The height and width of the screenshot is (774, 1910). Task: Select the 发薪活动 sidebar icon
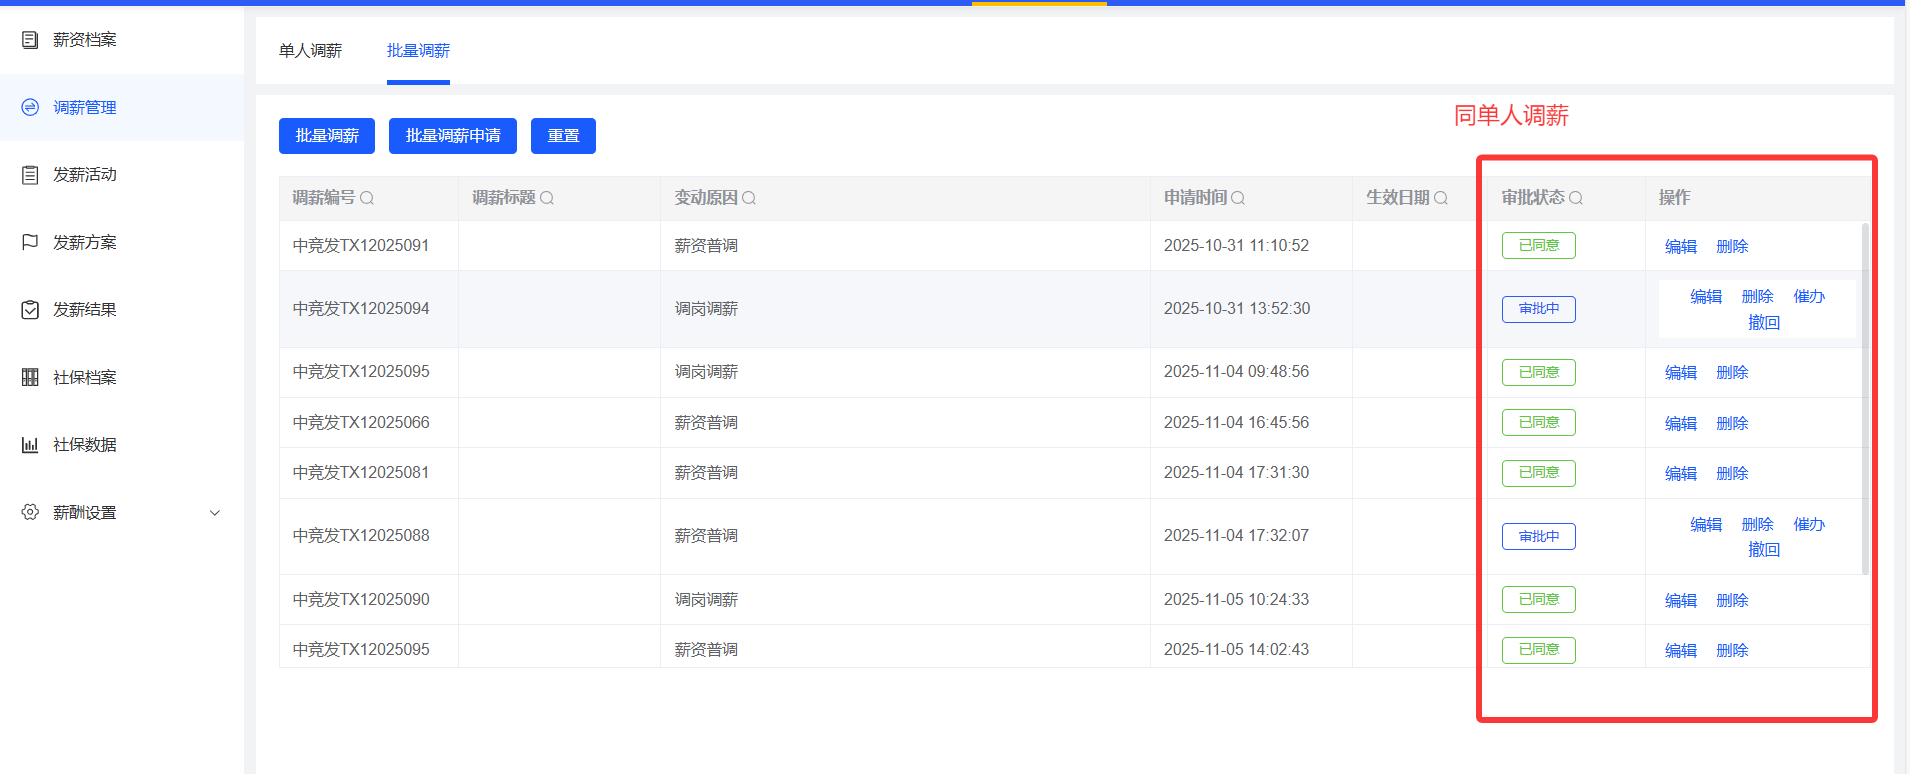pos(30,175)
